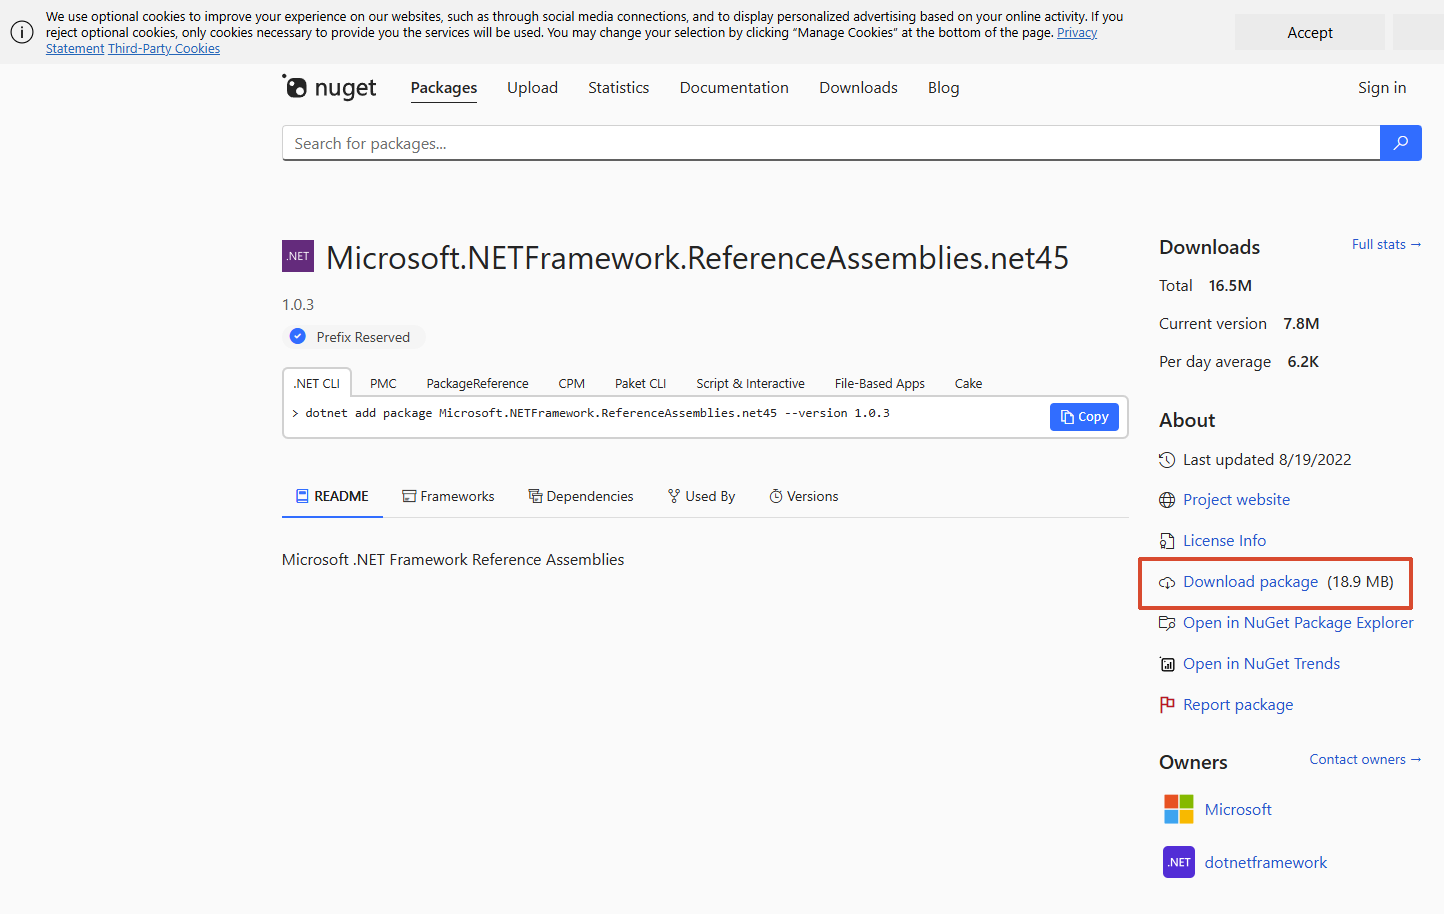Click the Prefix Reserved checkmark badge

[298, 336]
